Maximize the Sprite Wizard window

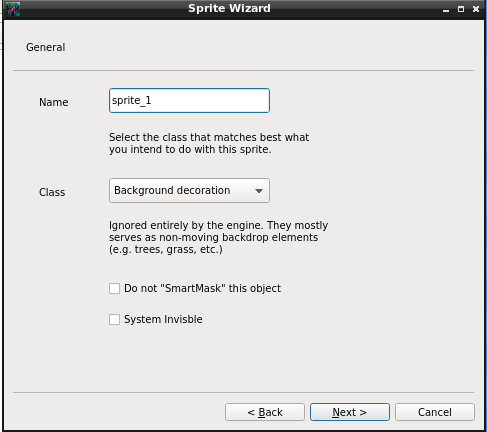pyautogui.click(x=461, y=9)
